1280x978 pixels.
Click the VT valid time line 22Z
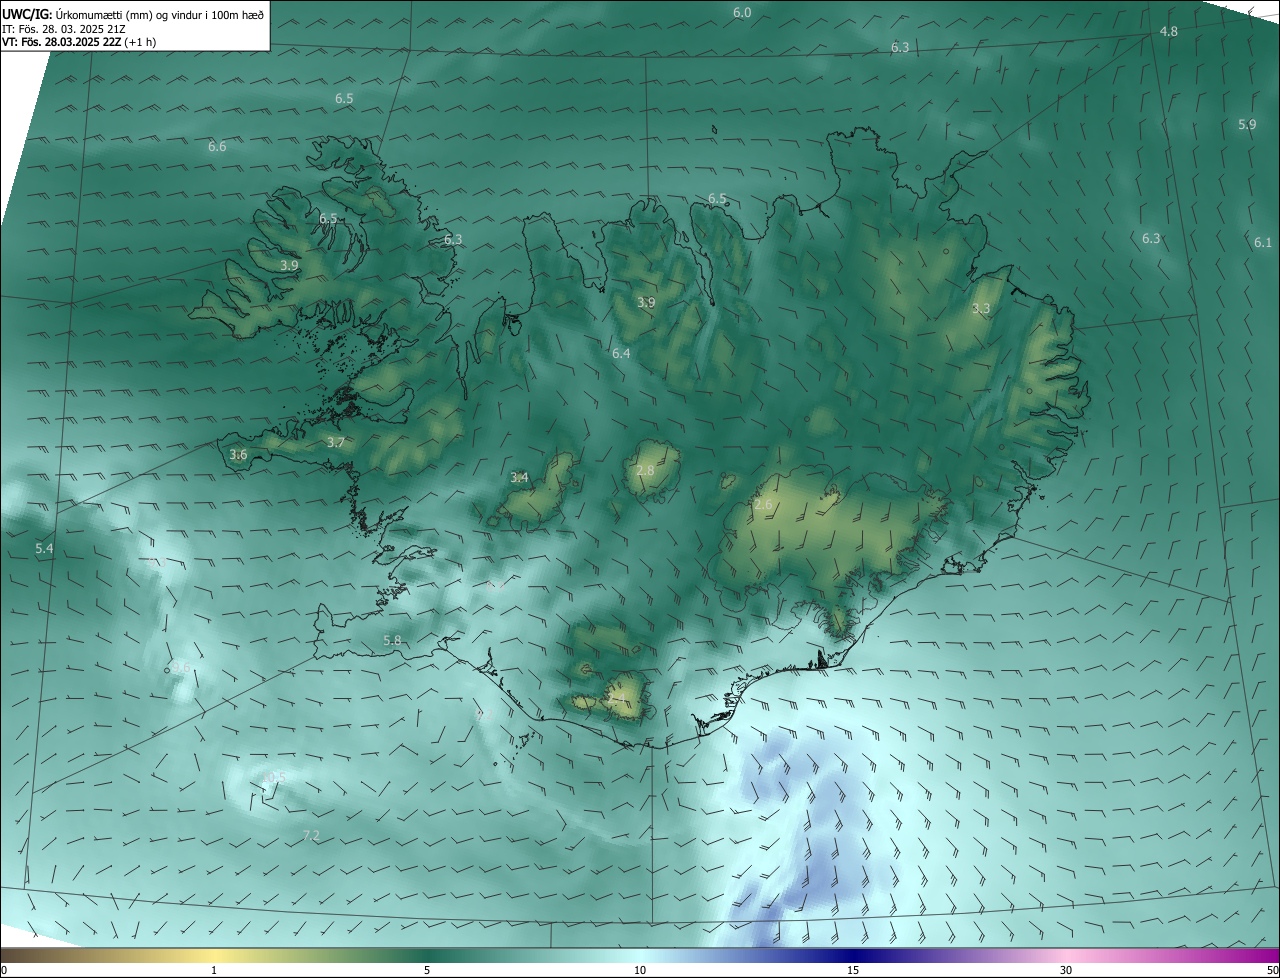tap(79, 42)
